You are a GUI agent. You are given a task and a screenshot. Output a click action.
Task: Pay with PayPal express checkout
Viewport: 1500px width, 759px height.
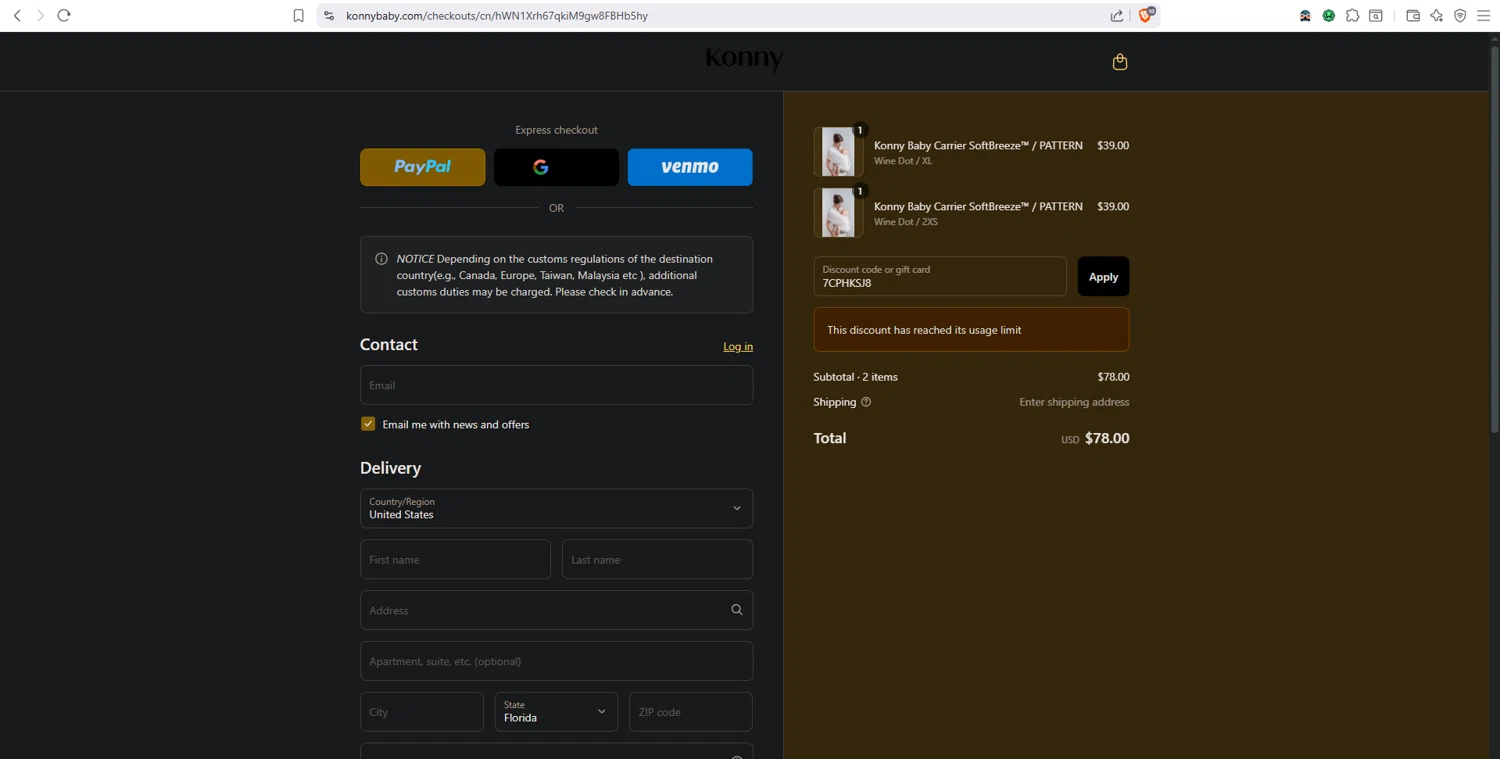point(423,167)
